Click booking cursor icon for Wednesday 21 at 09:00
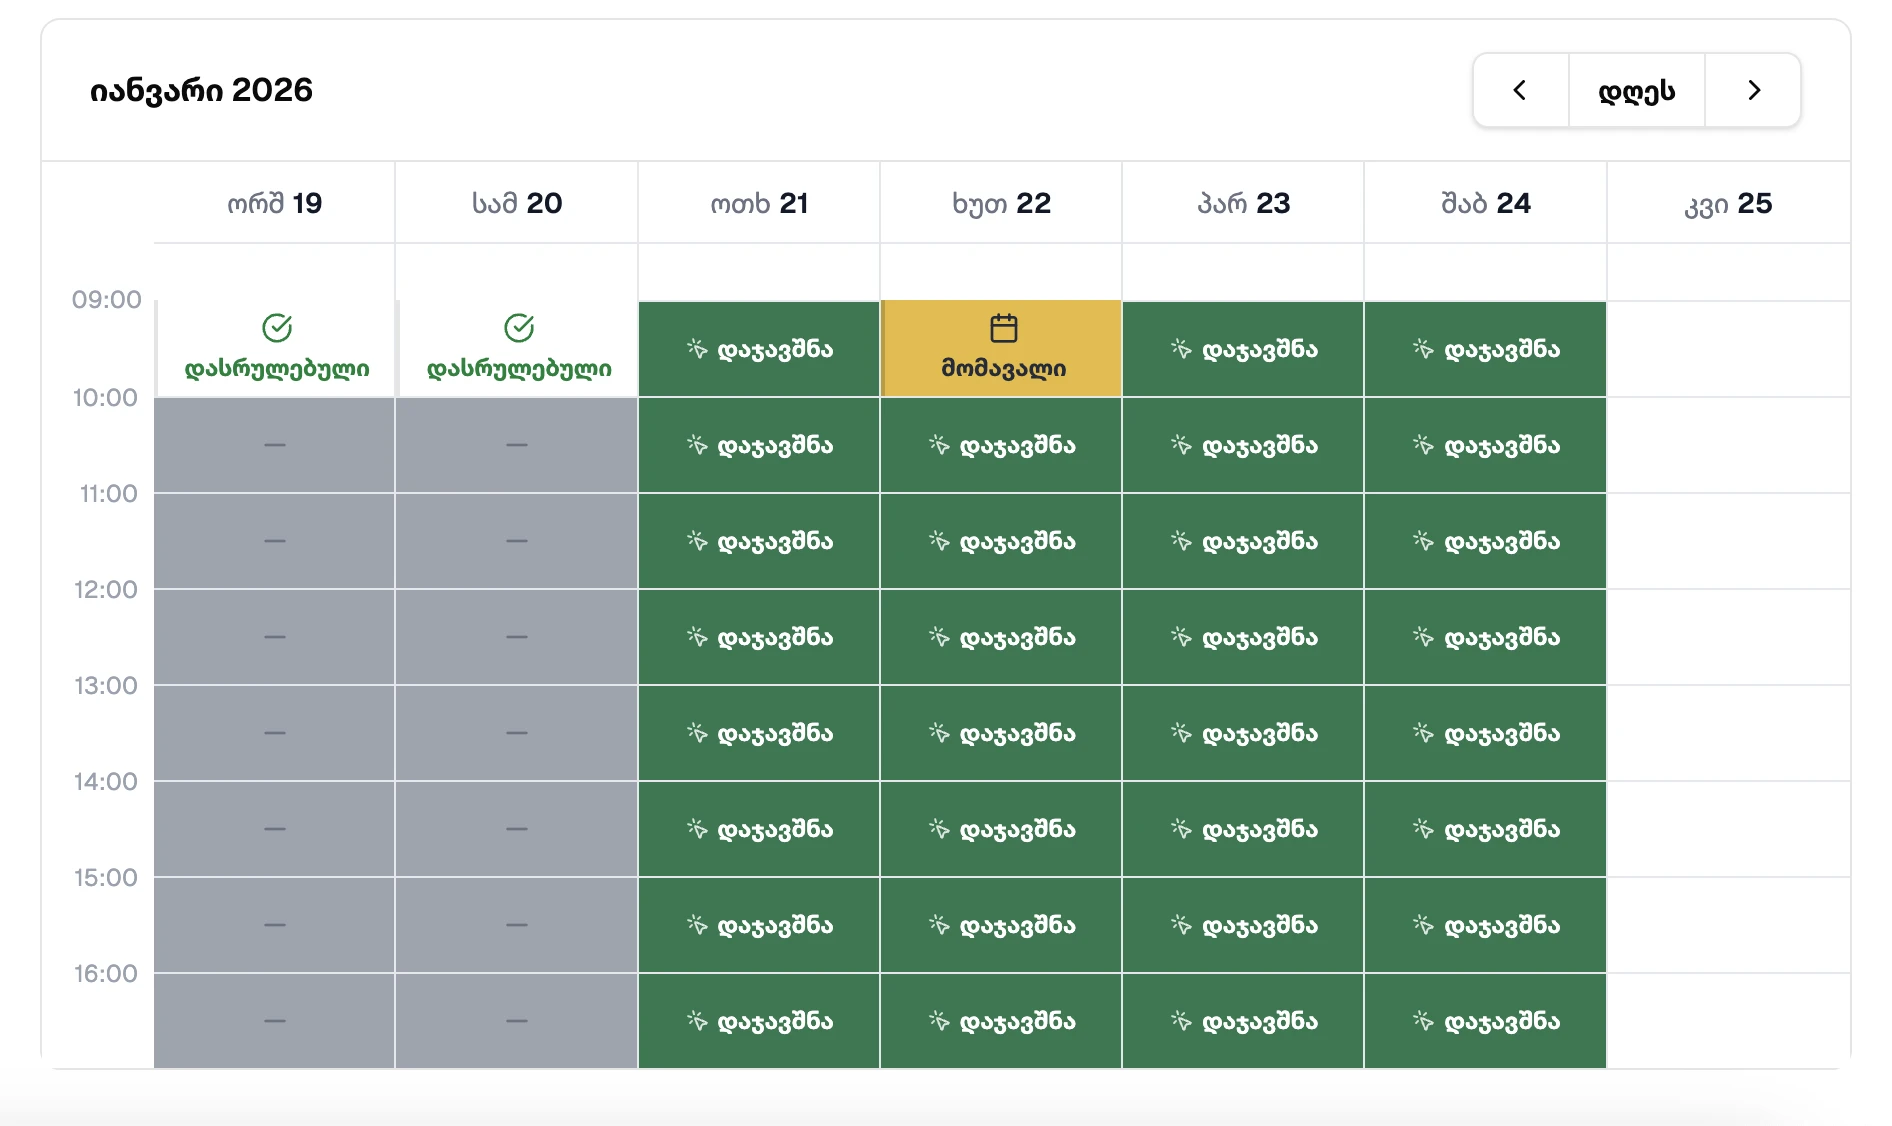This screenshot has height=1126, width=1892. click(697, 349)
